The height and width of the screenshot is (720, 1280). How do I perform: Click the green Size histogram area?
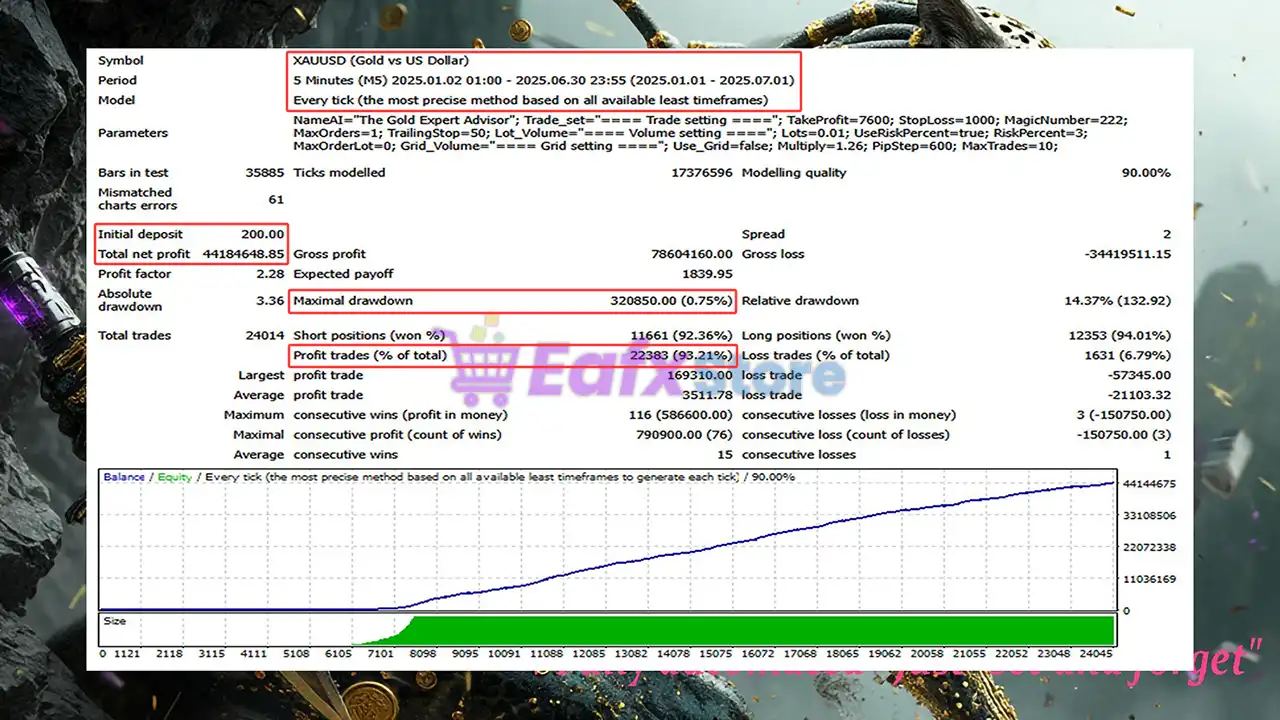click(x=760, y=630)
